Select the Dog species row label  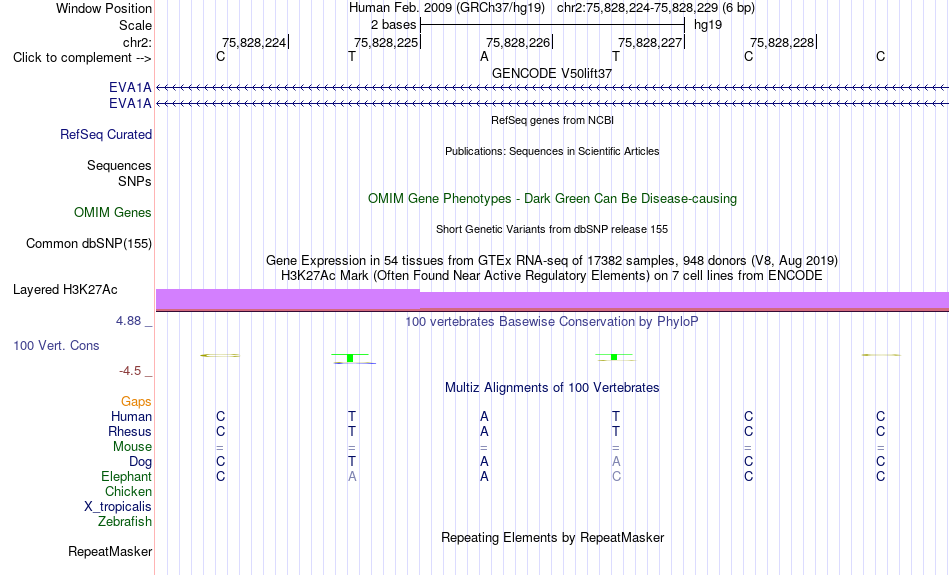[140, 462]
